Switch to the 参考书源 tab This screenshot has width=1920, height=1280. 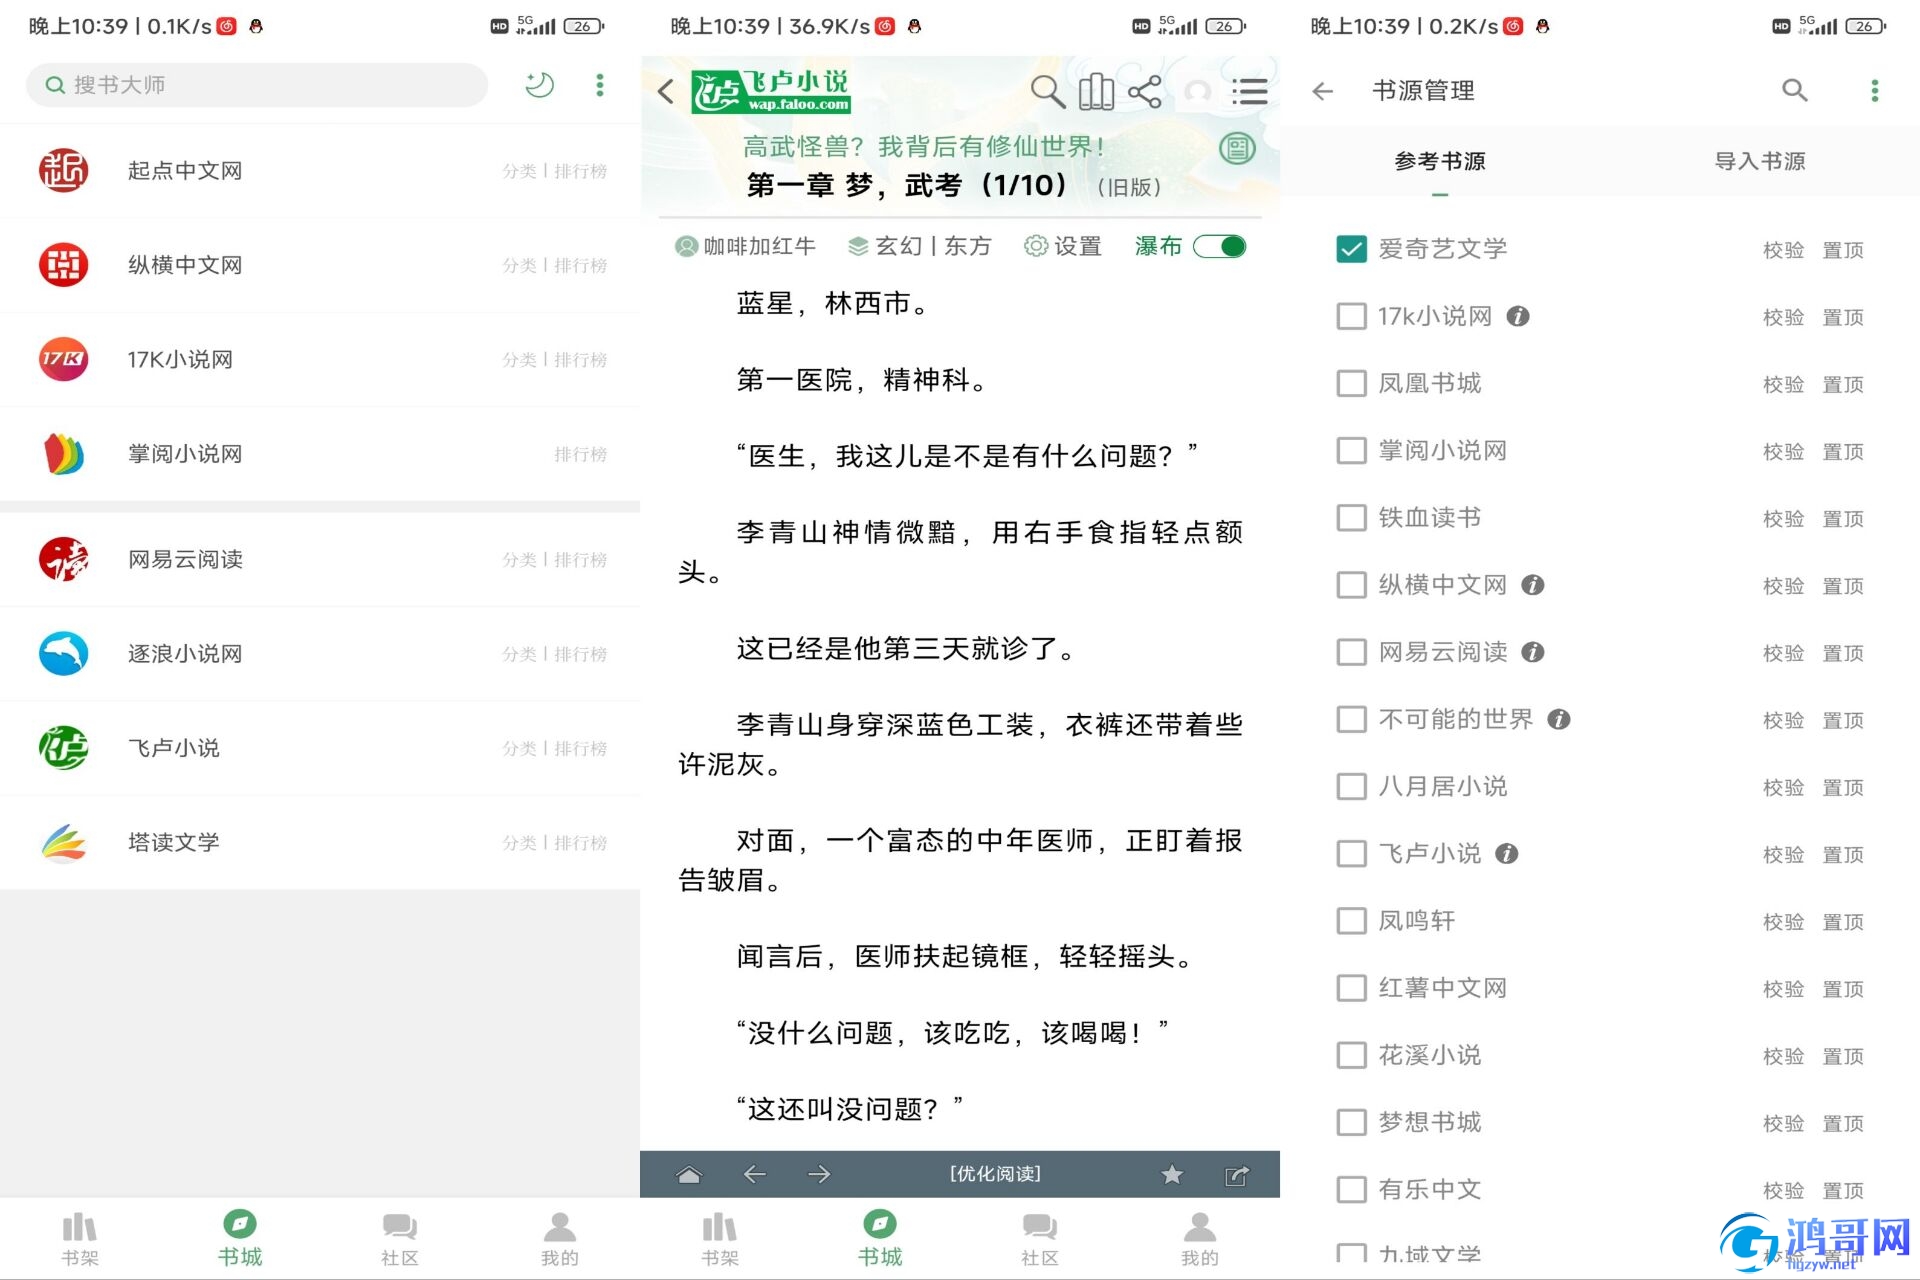coord(1440,161)
